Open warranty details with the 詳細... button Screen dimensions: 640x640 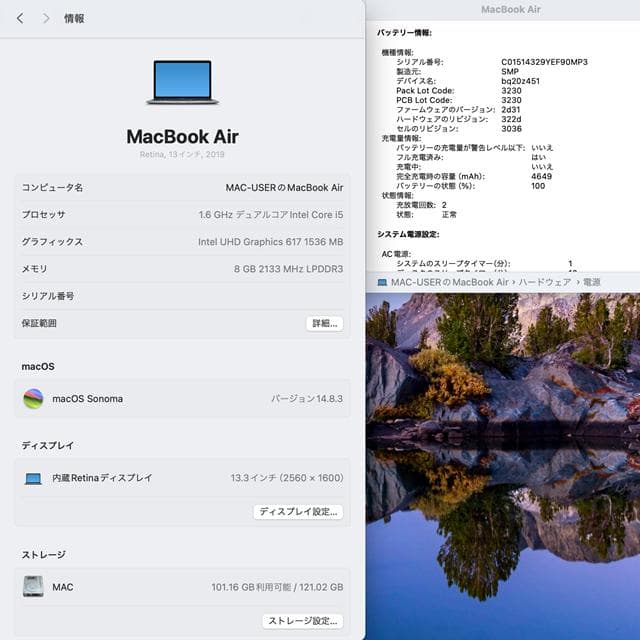tap(324, 323)
